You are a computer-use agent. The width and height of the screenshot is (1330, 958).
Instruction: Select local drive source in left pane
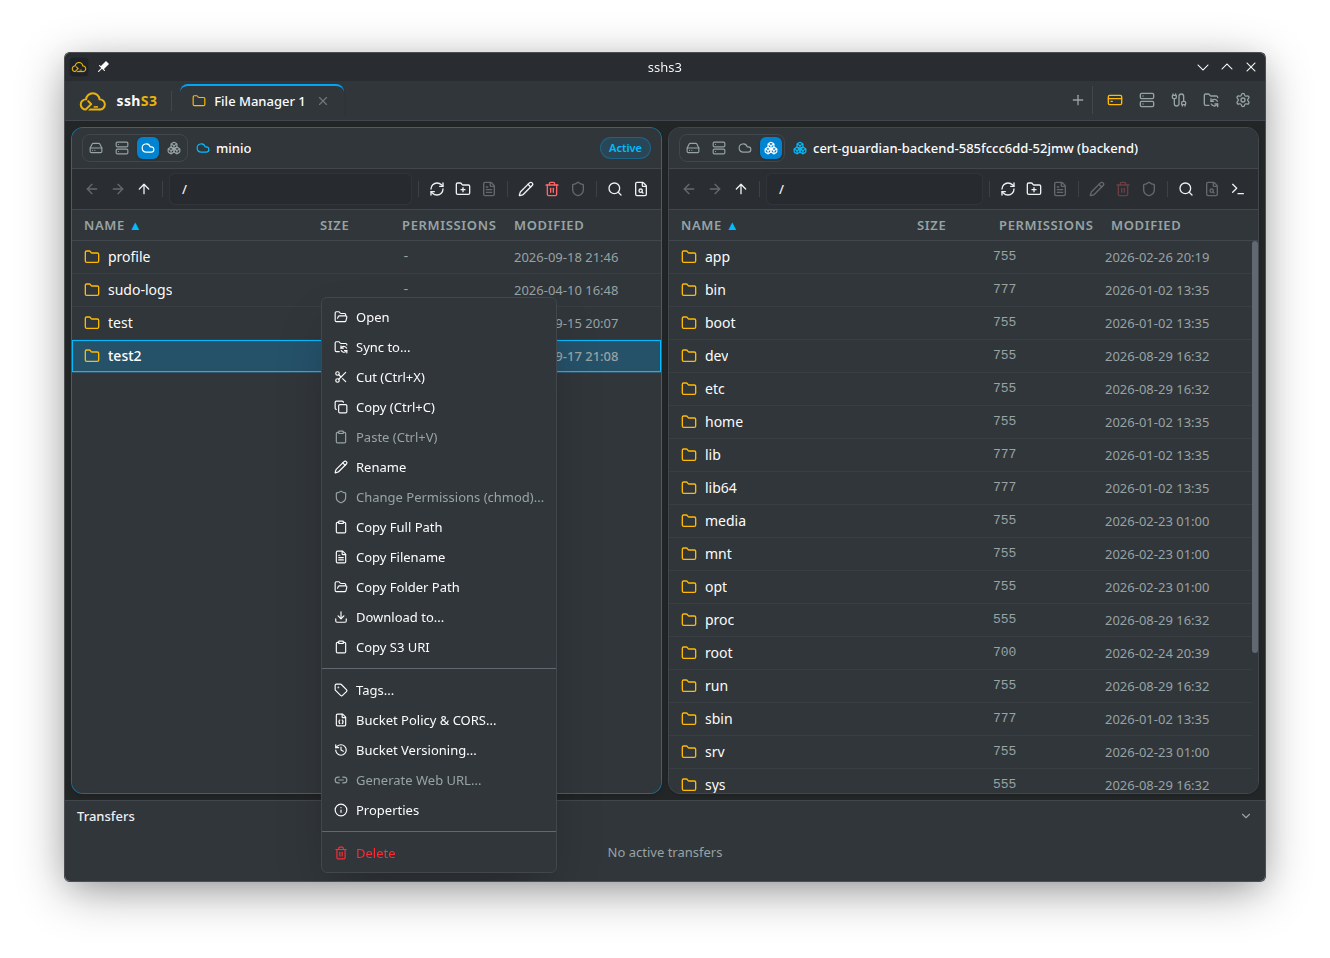click(x=96, y=148)
